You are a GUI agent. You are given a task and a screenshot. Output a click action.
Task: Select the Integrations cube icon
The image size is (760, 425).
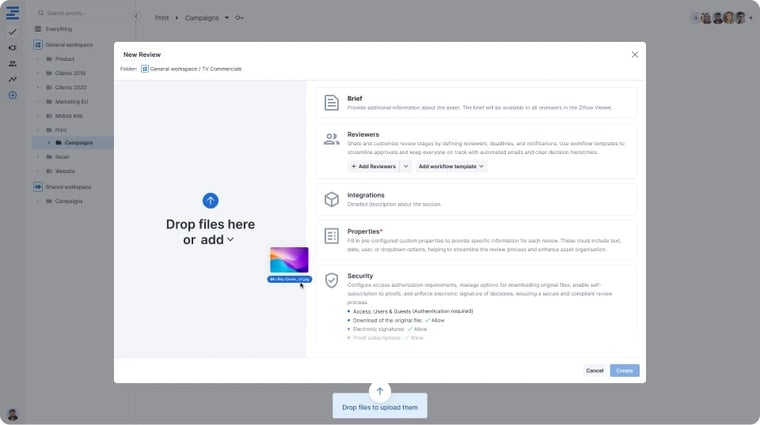331,199
